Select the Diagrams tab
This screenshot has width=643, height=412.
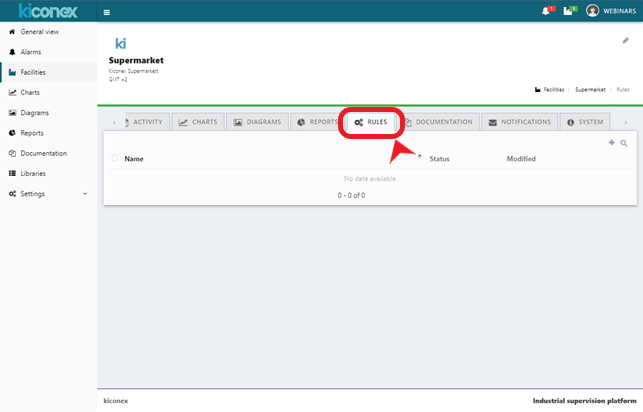pos(257,122)
